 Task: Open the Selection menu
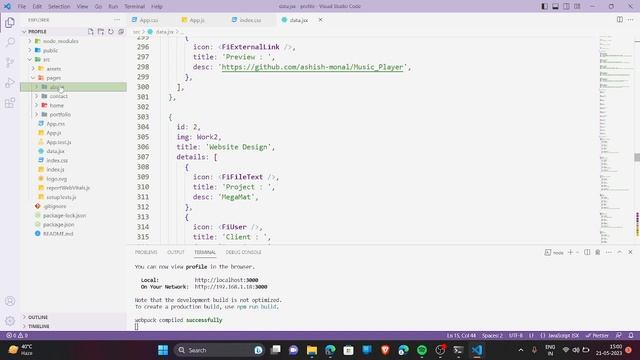coord(59,7)
